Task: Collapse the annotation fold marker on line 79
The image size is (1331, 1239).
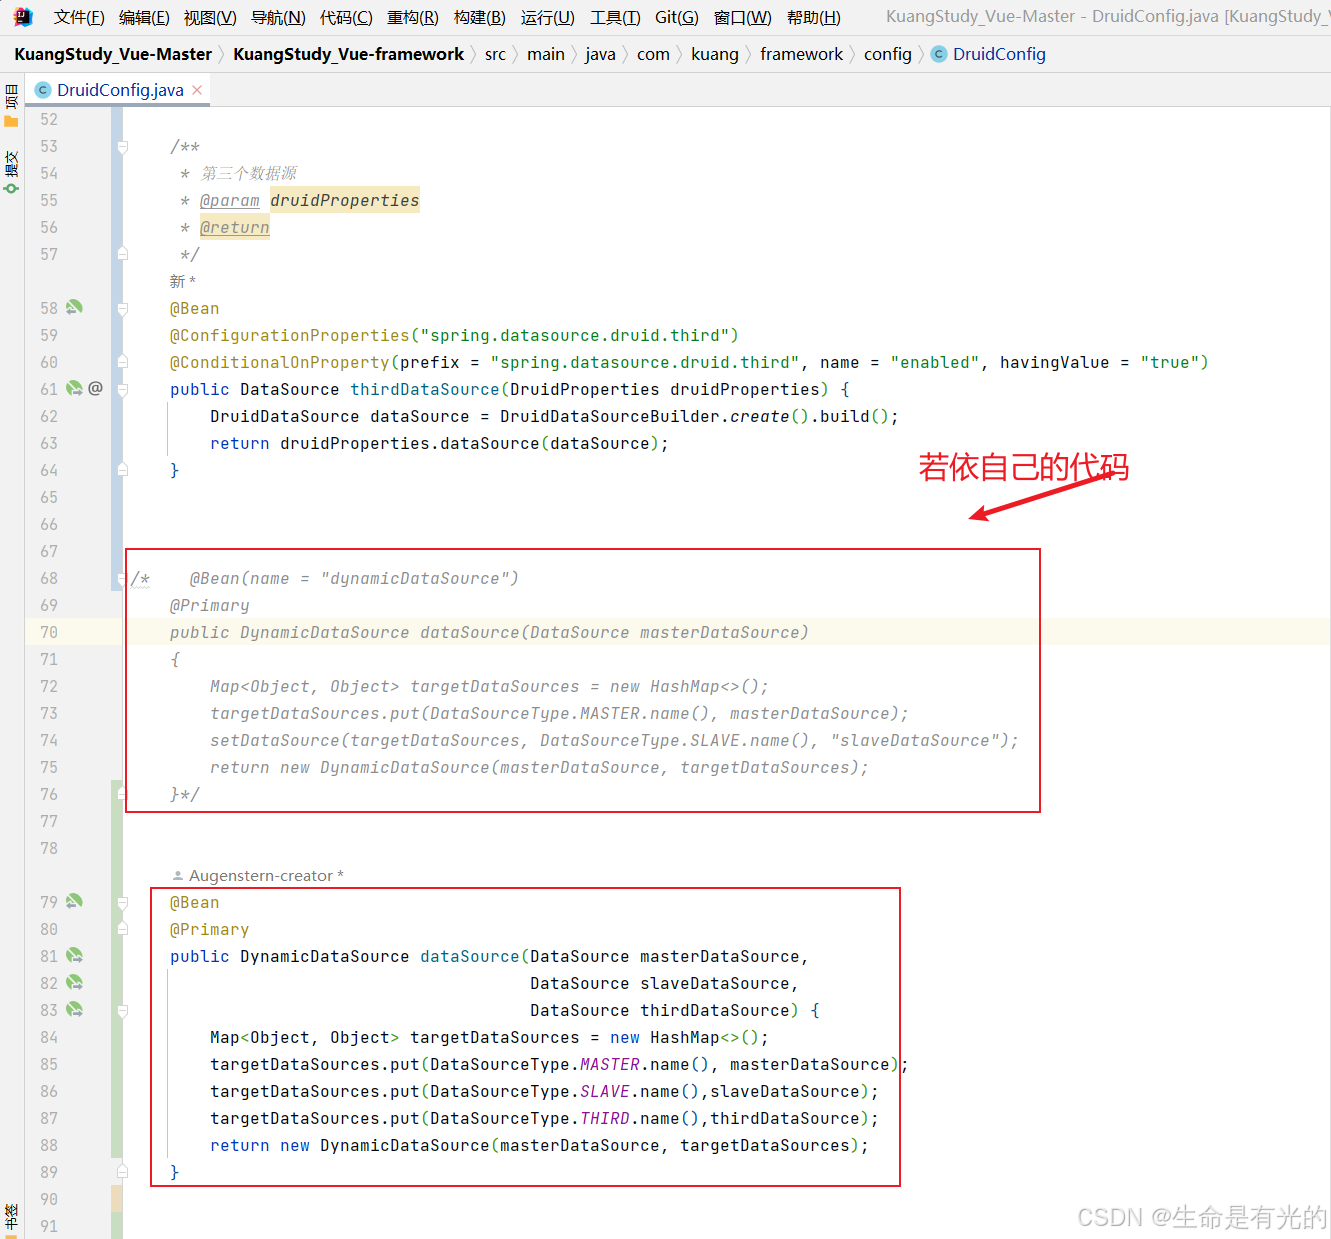Action: [x=122, y=903]
